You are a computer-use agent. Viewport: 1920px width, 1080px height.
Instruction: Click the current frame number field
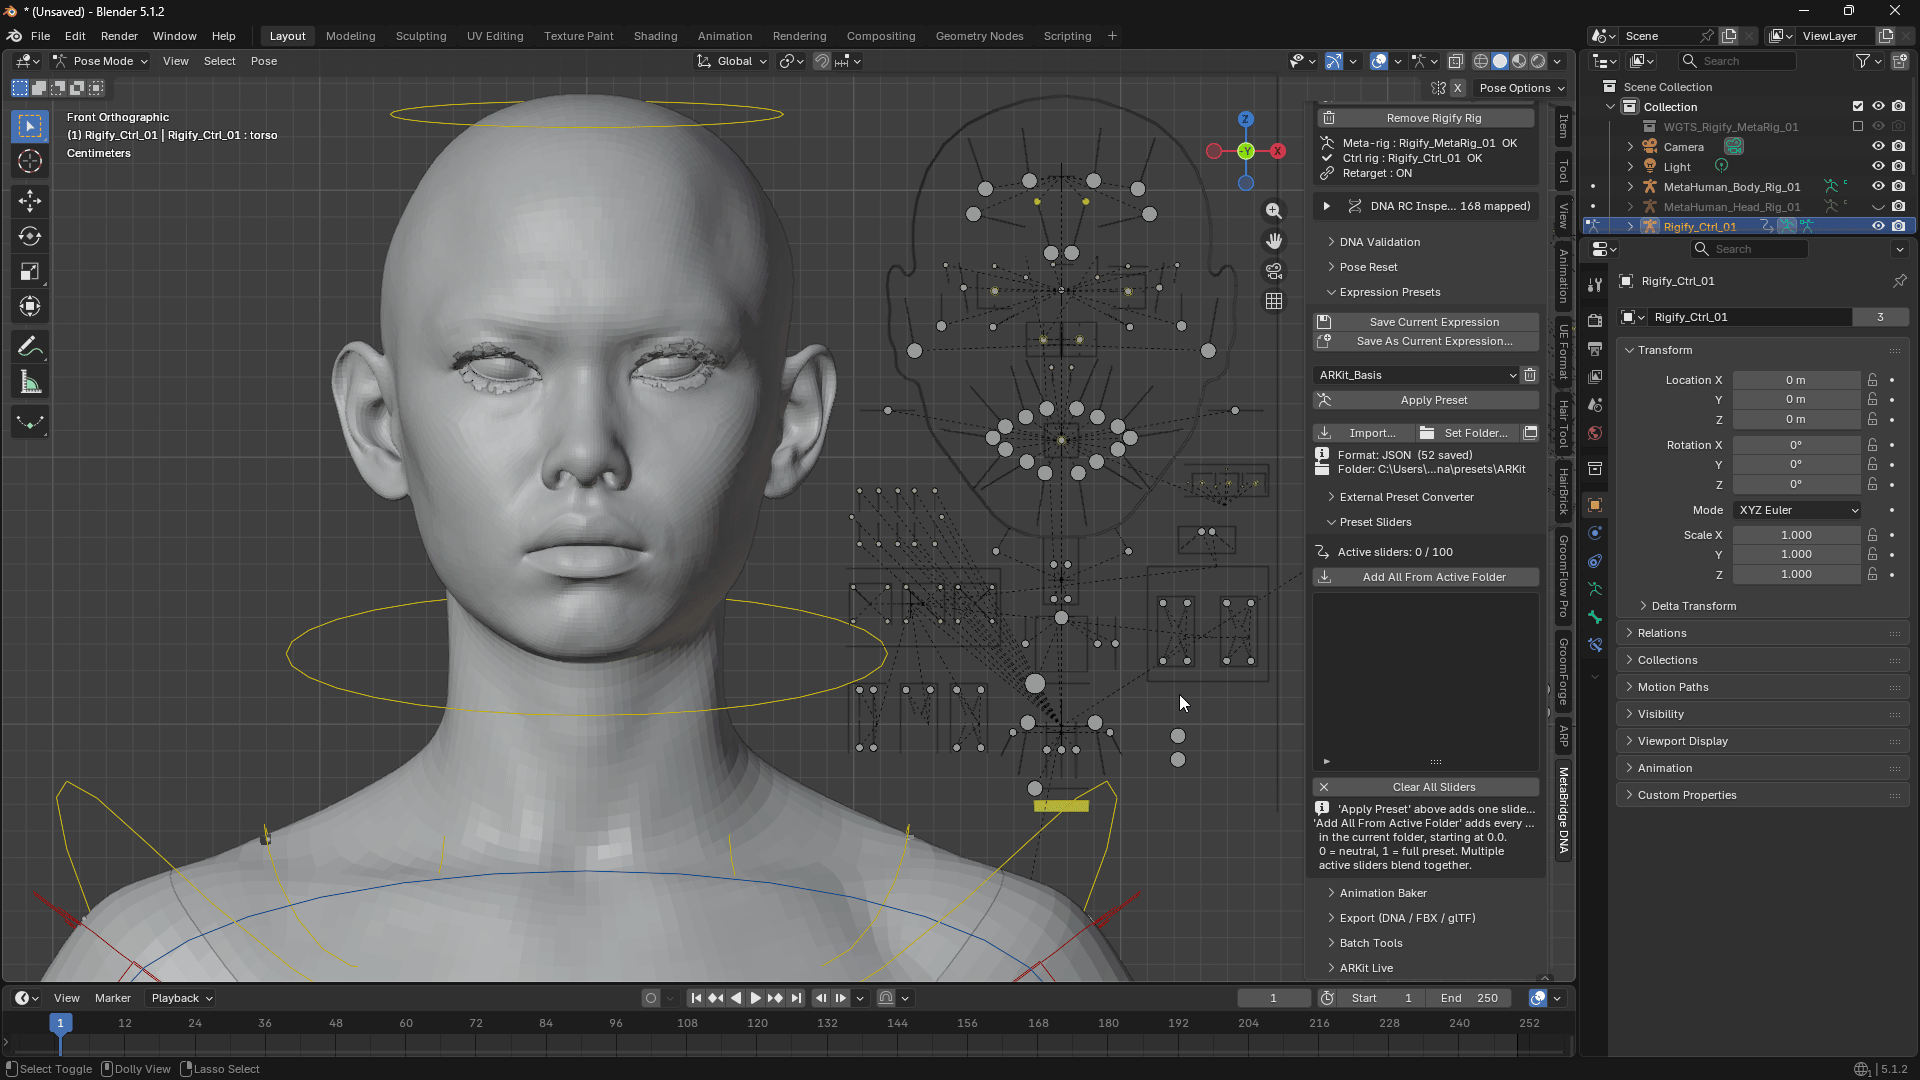point(1273,998)
